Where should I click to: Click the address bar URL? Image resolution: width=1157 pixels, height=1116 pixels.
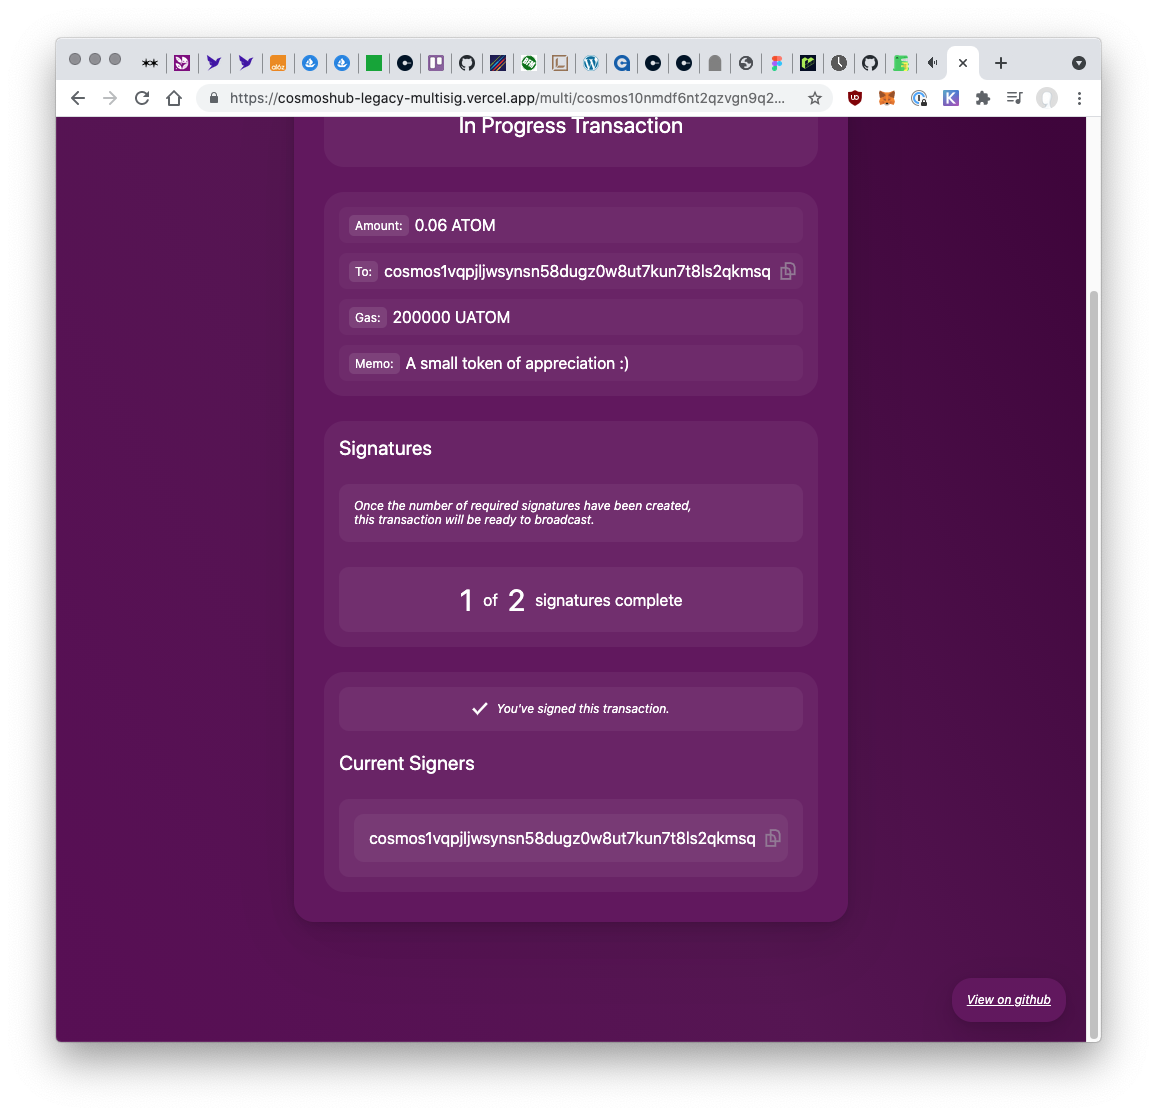tap(507, 98)
